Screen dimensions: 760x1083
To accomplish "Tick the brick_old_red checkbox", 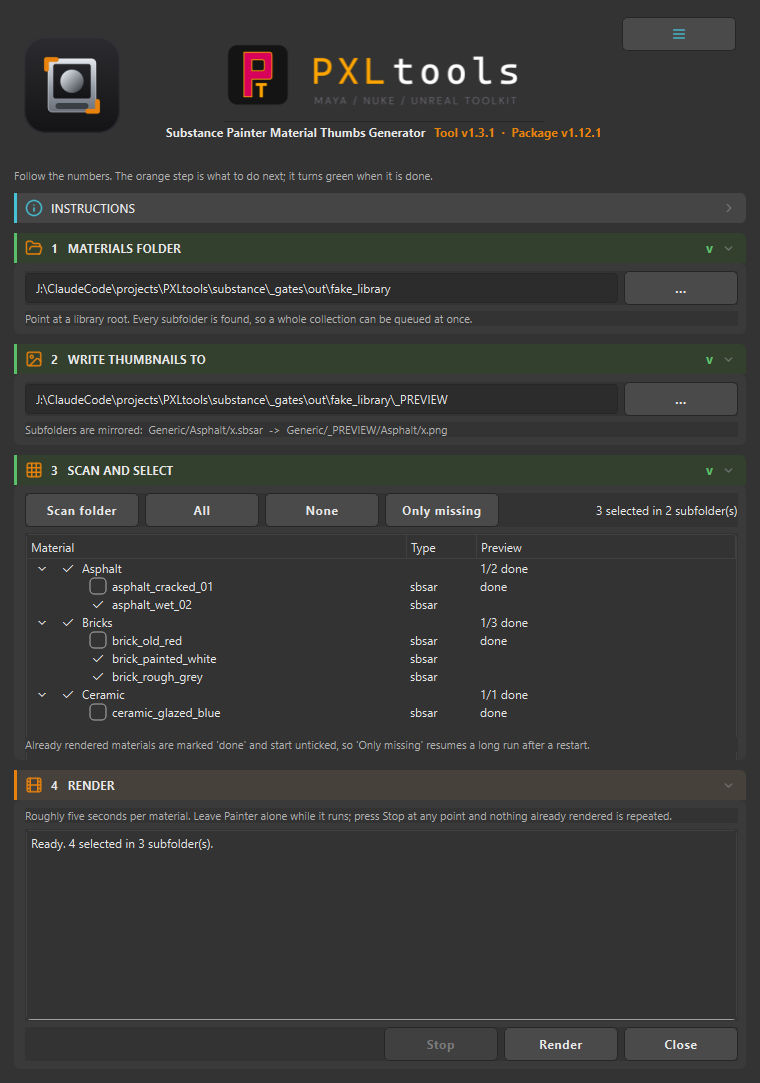I will (x=98, y=640).
